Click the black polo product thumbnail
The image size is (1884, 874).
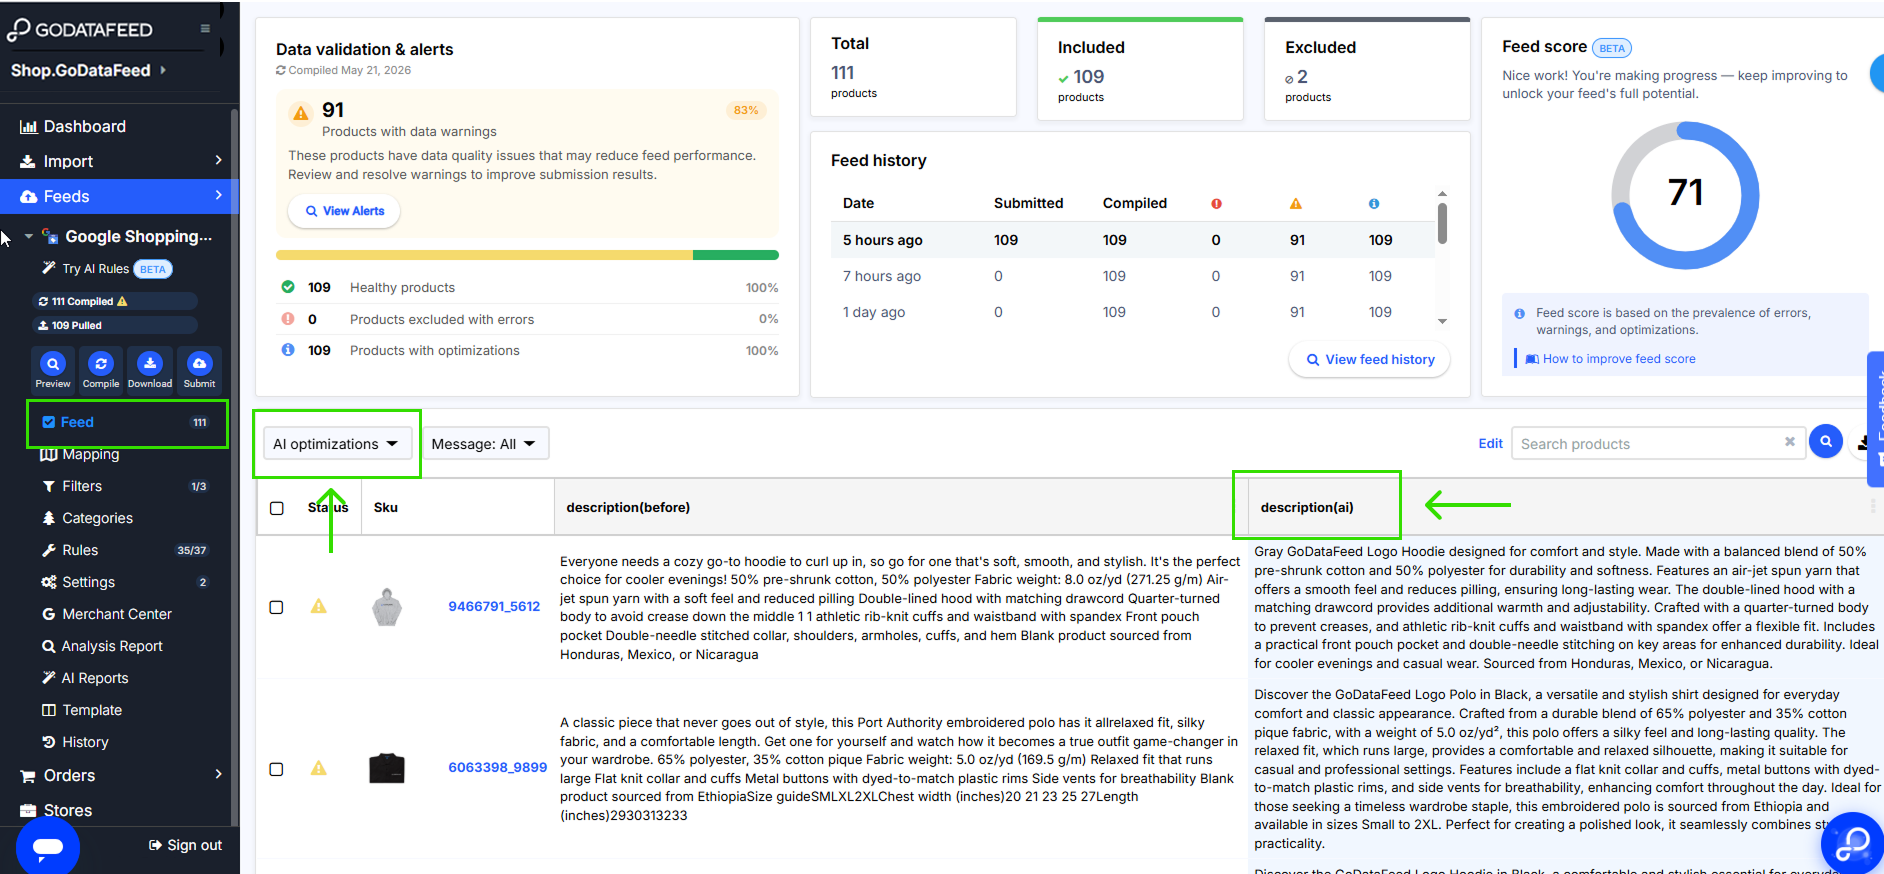tap(387, 768)
